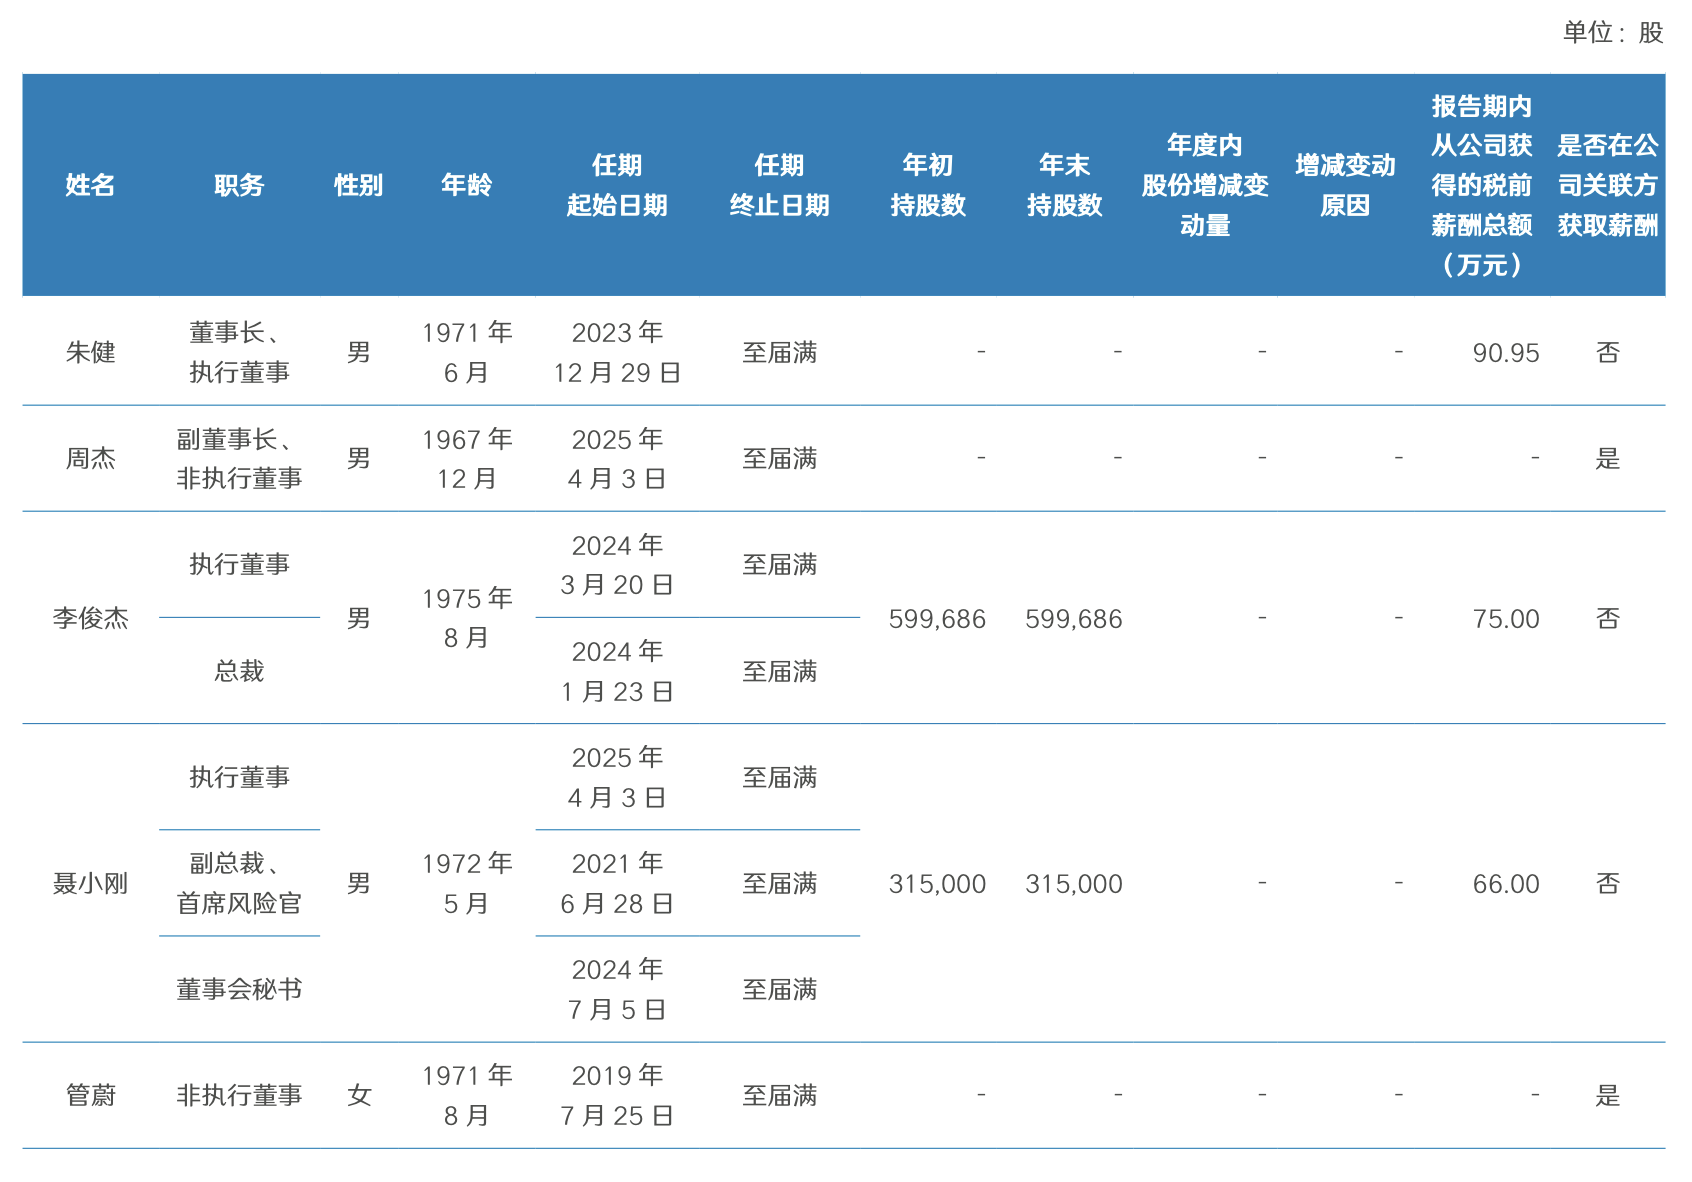Select the salary value 66.00
1692x1182 pixels.
click(1505, 884)
